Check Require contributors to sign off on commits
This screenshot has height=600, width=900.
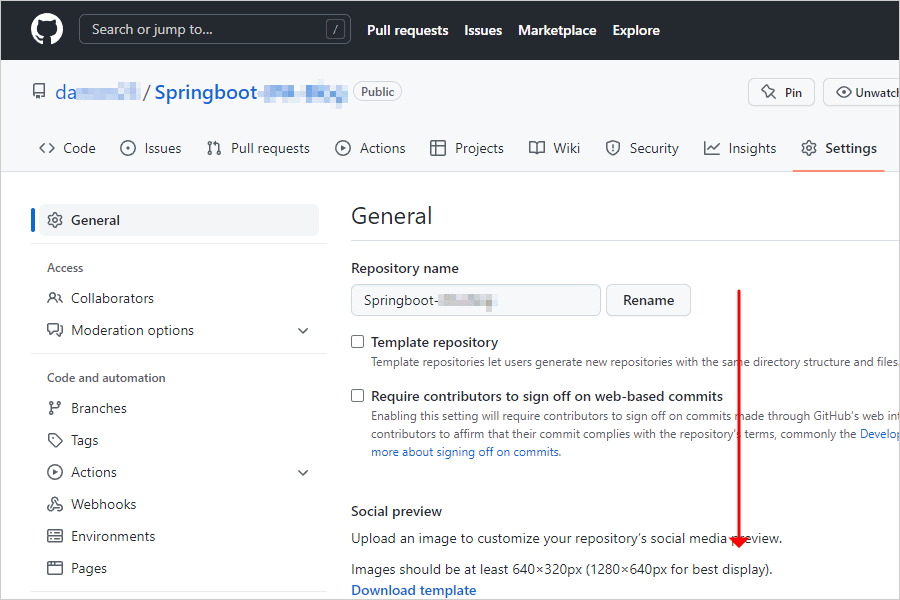point(357,395)
